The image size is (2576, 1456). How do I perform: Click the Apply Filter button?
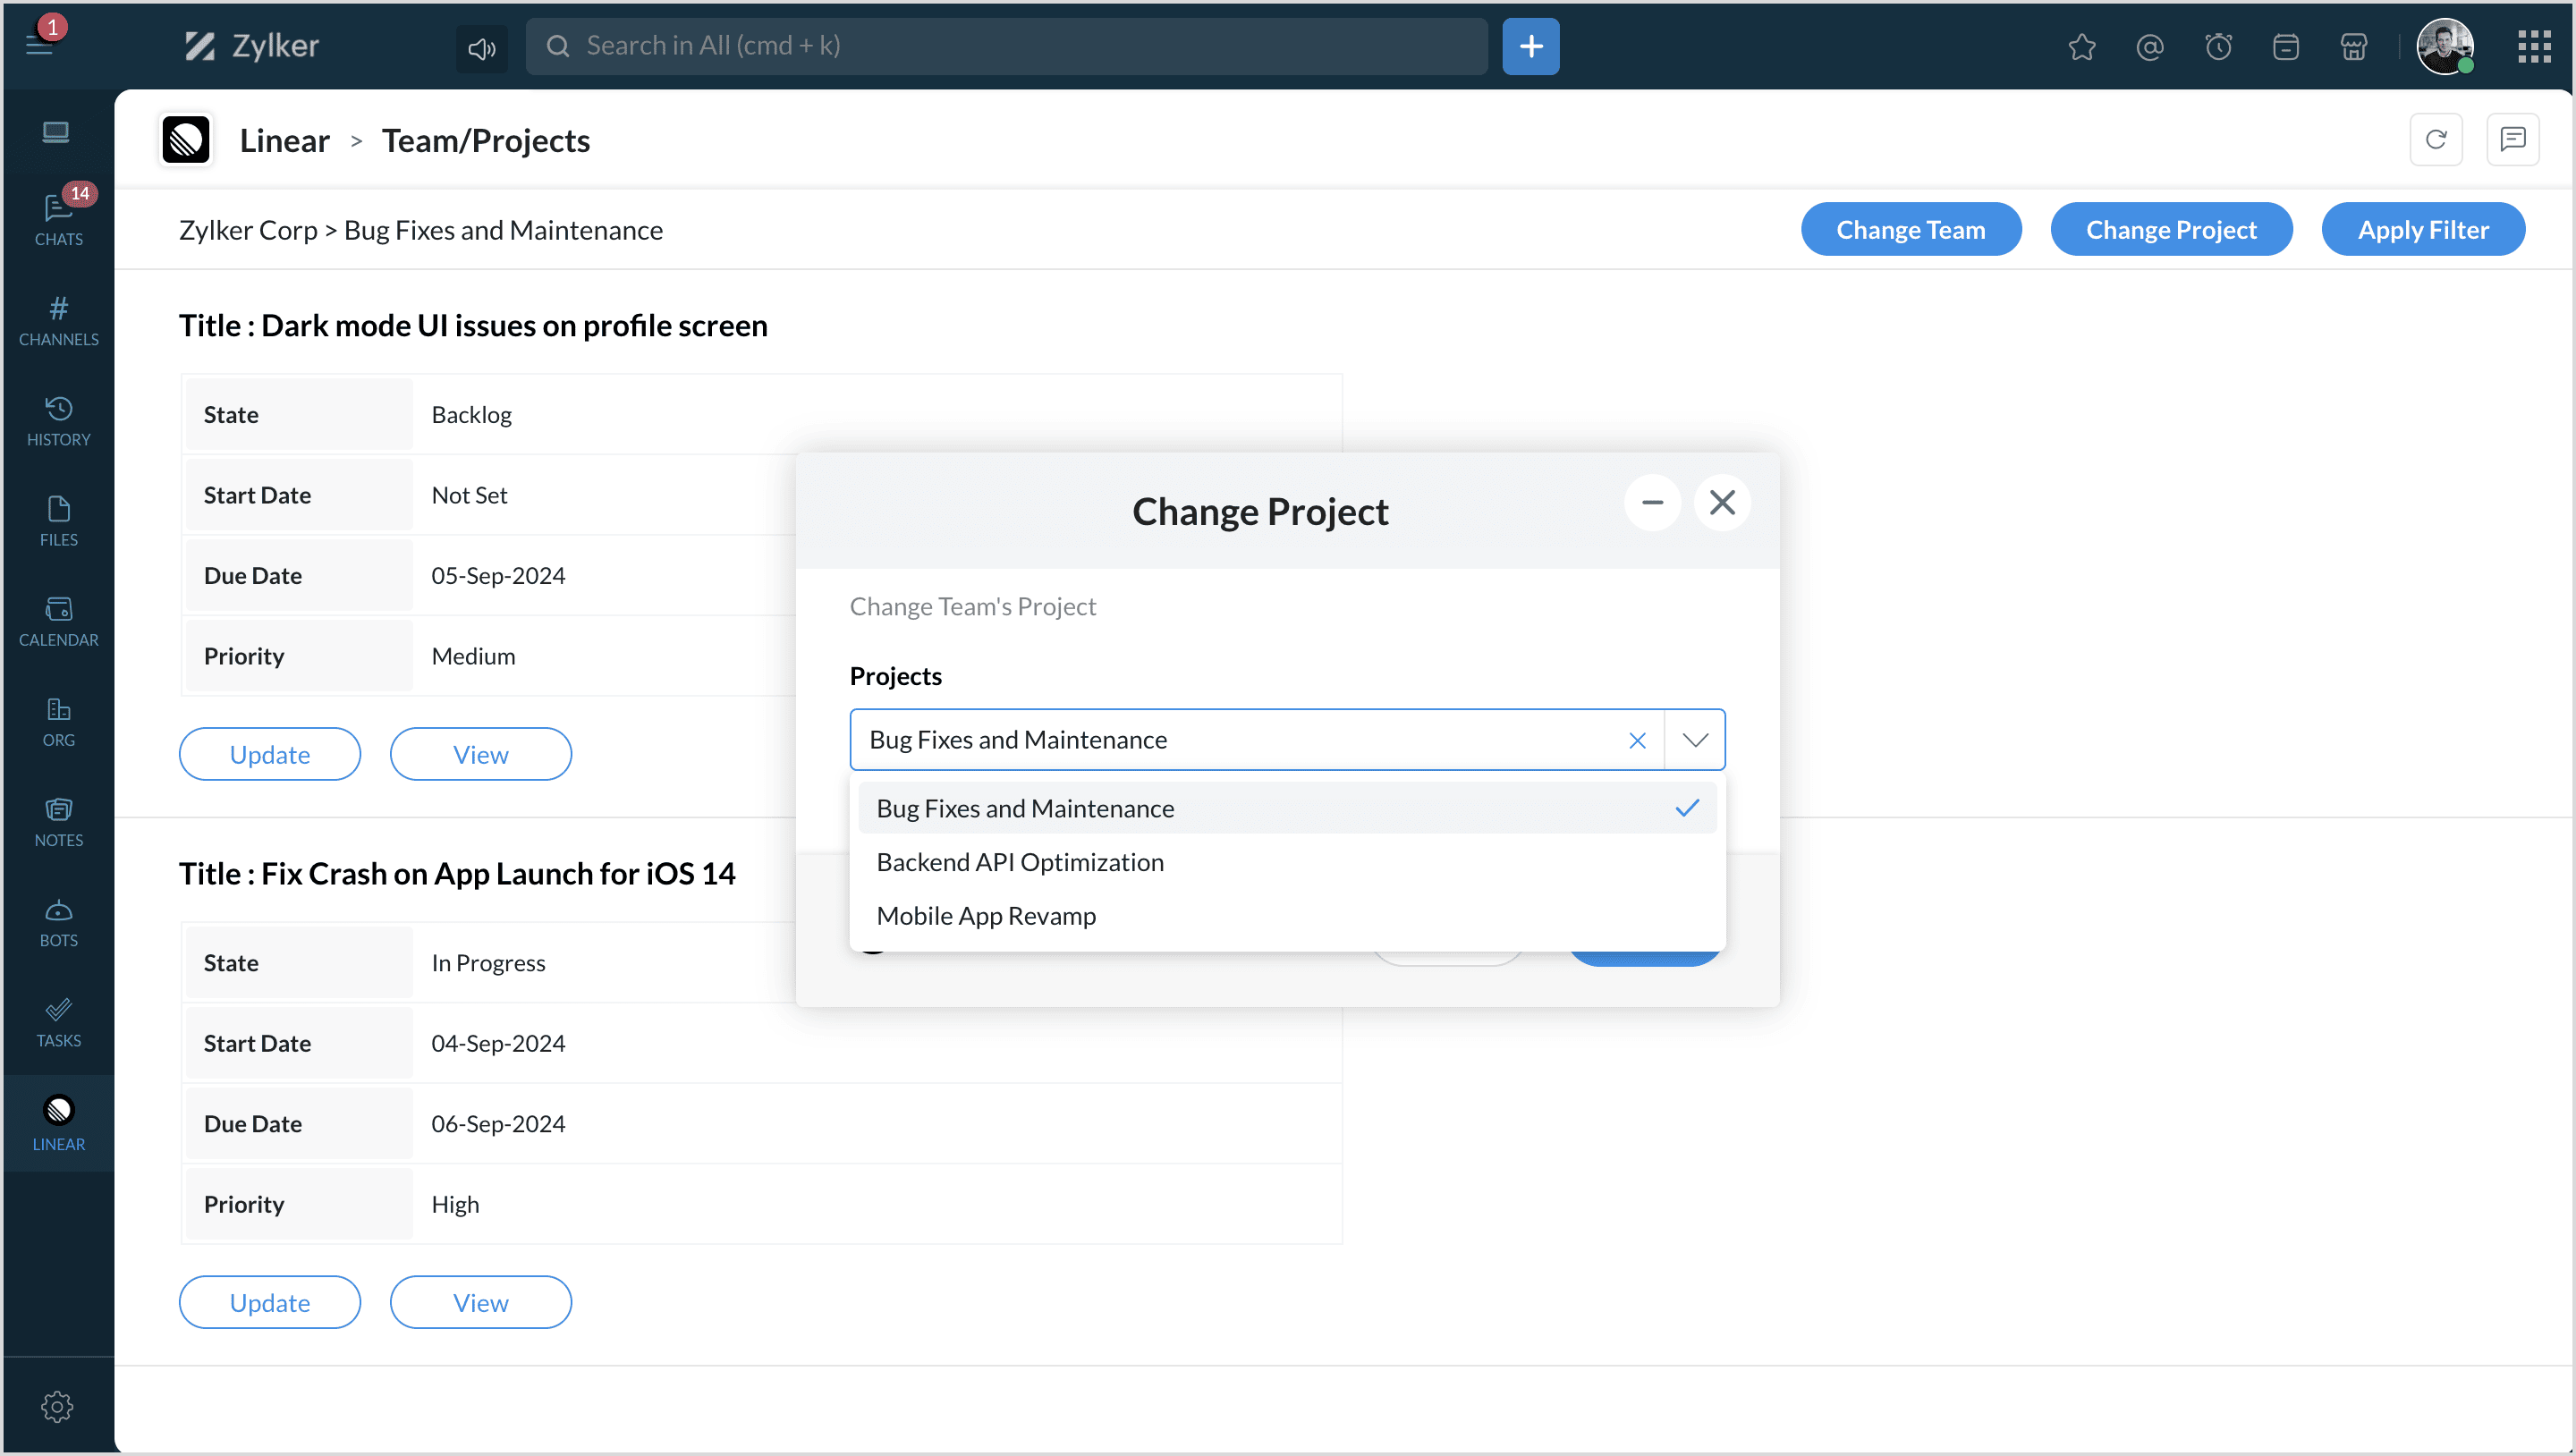[x=2422, y=230]
